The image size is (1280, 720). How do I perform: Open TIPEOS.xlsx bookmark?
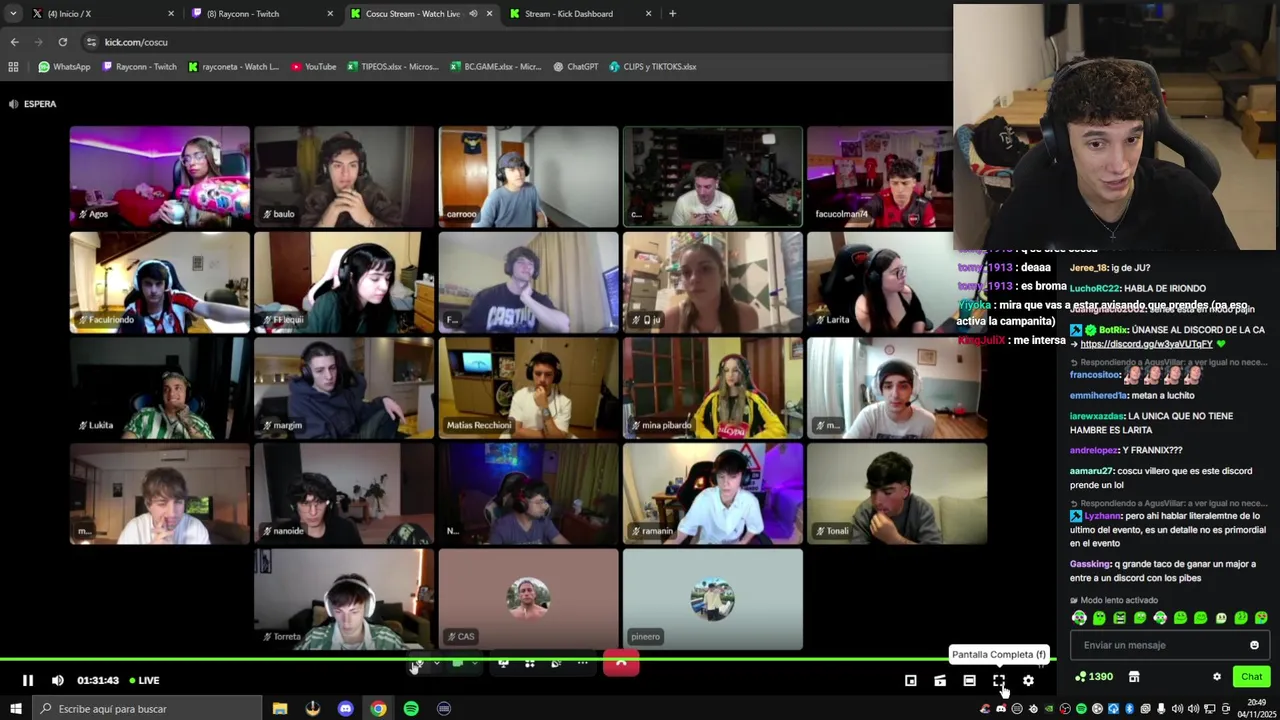click(393, 67)
